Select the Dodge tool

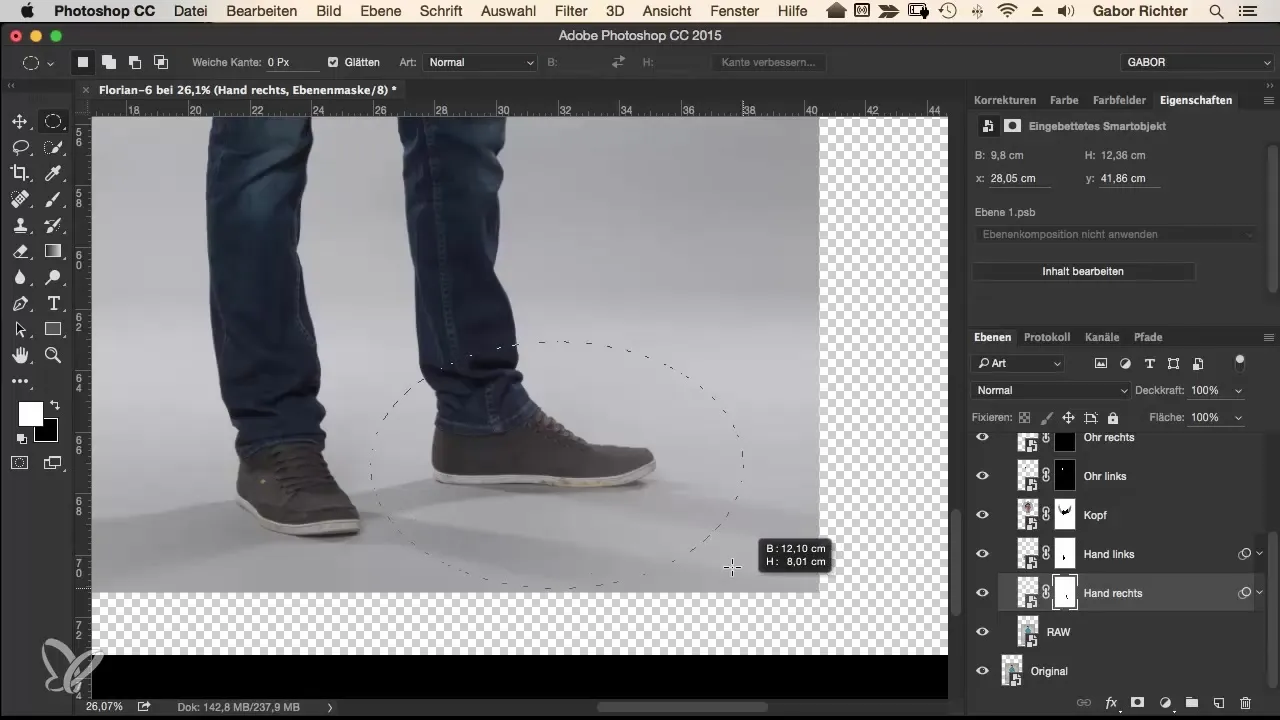click(x=53, y=277)
